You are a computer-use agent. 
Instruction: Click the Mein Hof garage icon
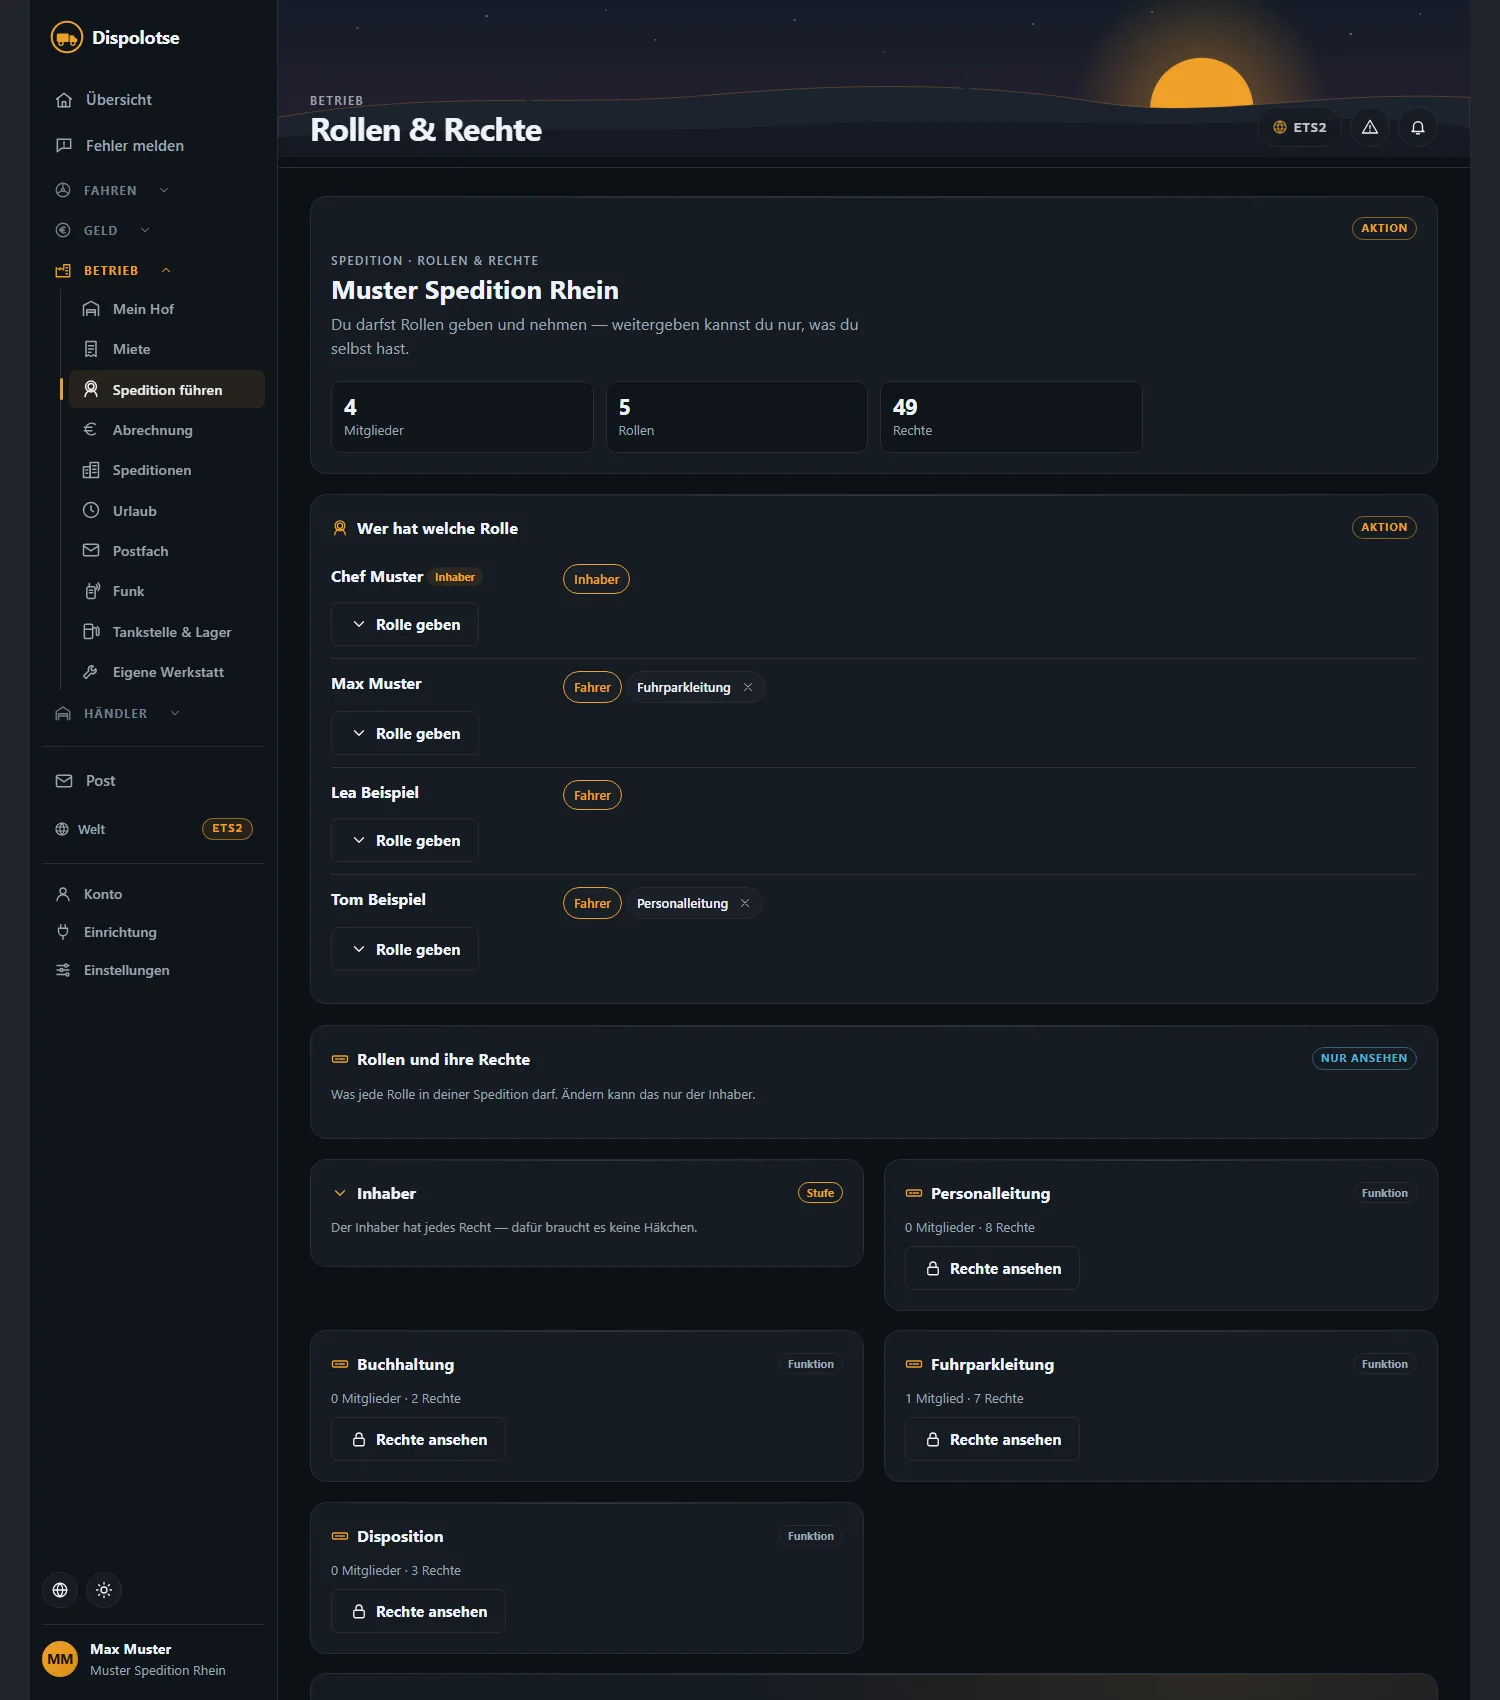pyautogui.click(x=91, y=309)
